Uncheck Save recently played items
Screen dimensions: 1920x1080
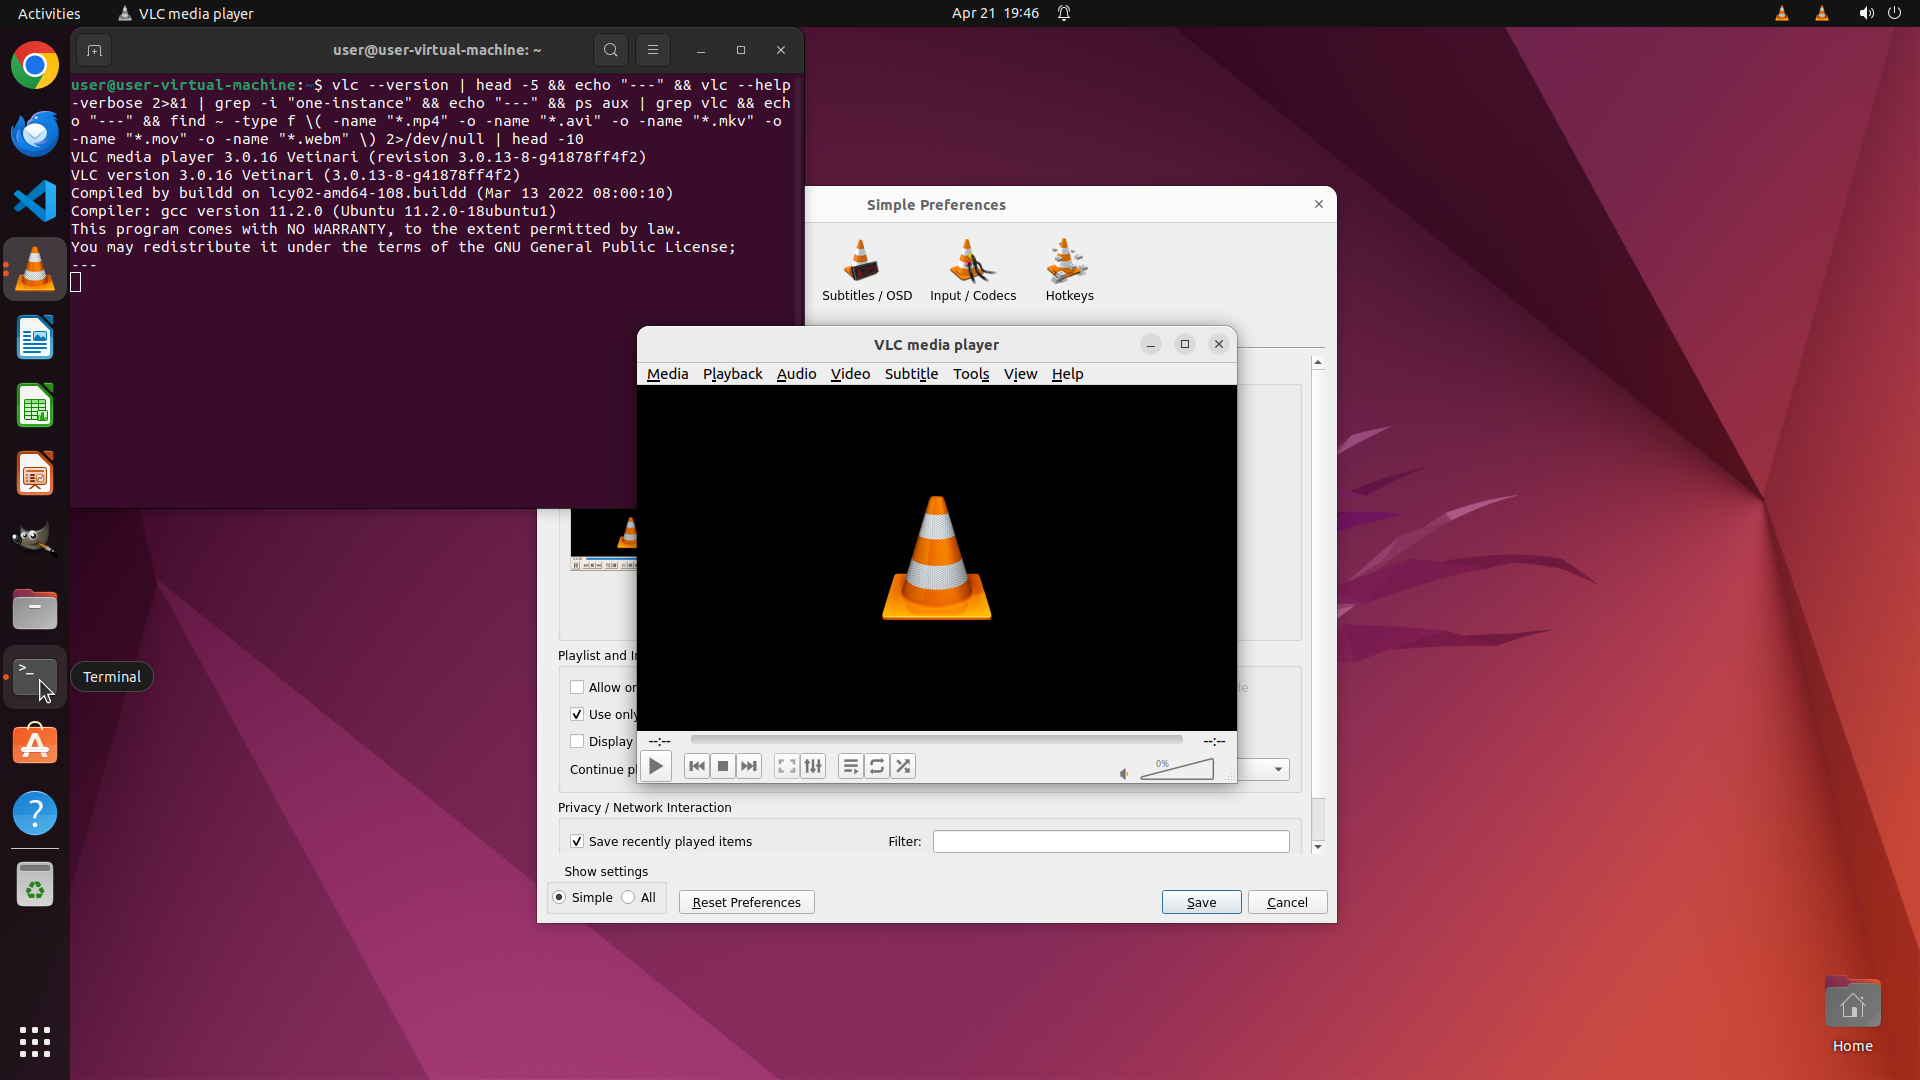coord(577,841)
